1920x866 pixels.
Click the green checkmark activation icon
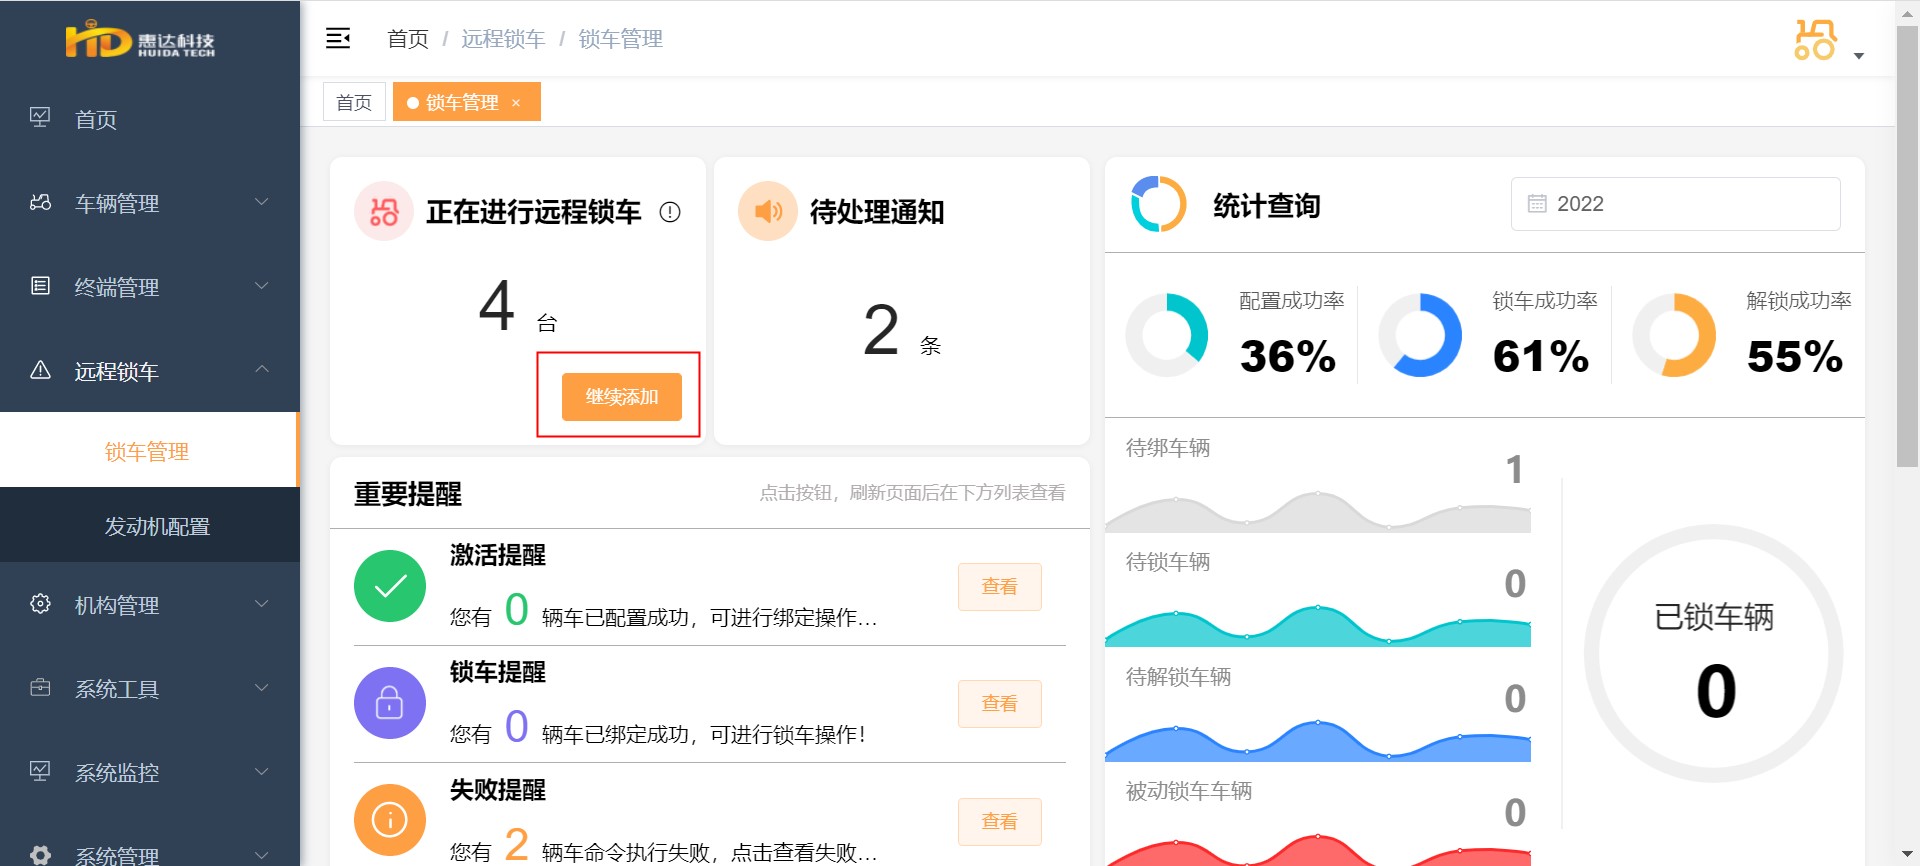(390, 586)
